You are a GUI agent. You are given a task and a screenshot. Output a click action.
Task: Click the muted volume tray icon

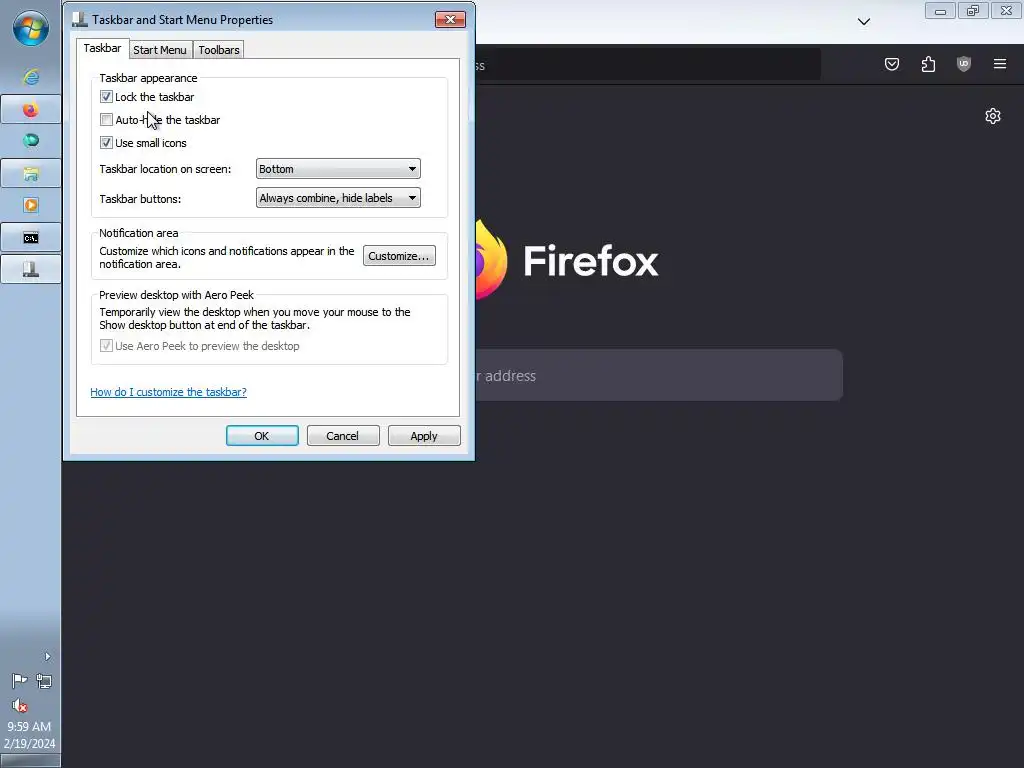[19, 706]
